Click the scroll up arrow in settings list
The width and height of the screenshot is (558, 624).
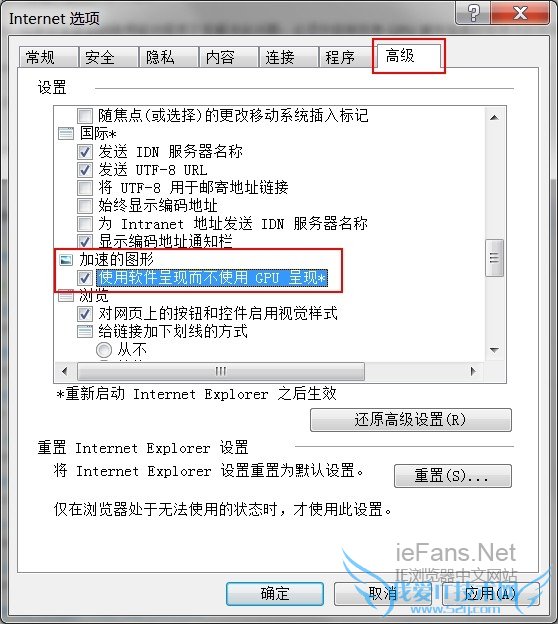click(494, 117)
